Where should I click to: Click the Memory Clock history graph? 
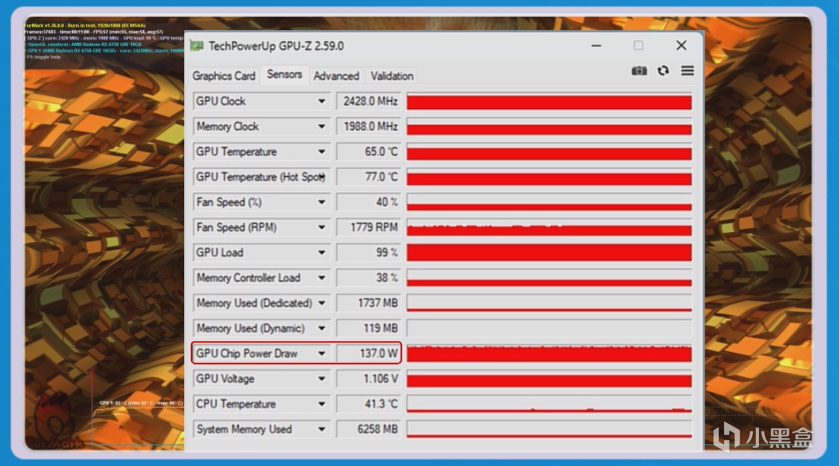click(x=549, y=126)
